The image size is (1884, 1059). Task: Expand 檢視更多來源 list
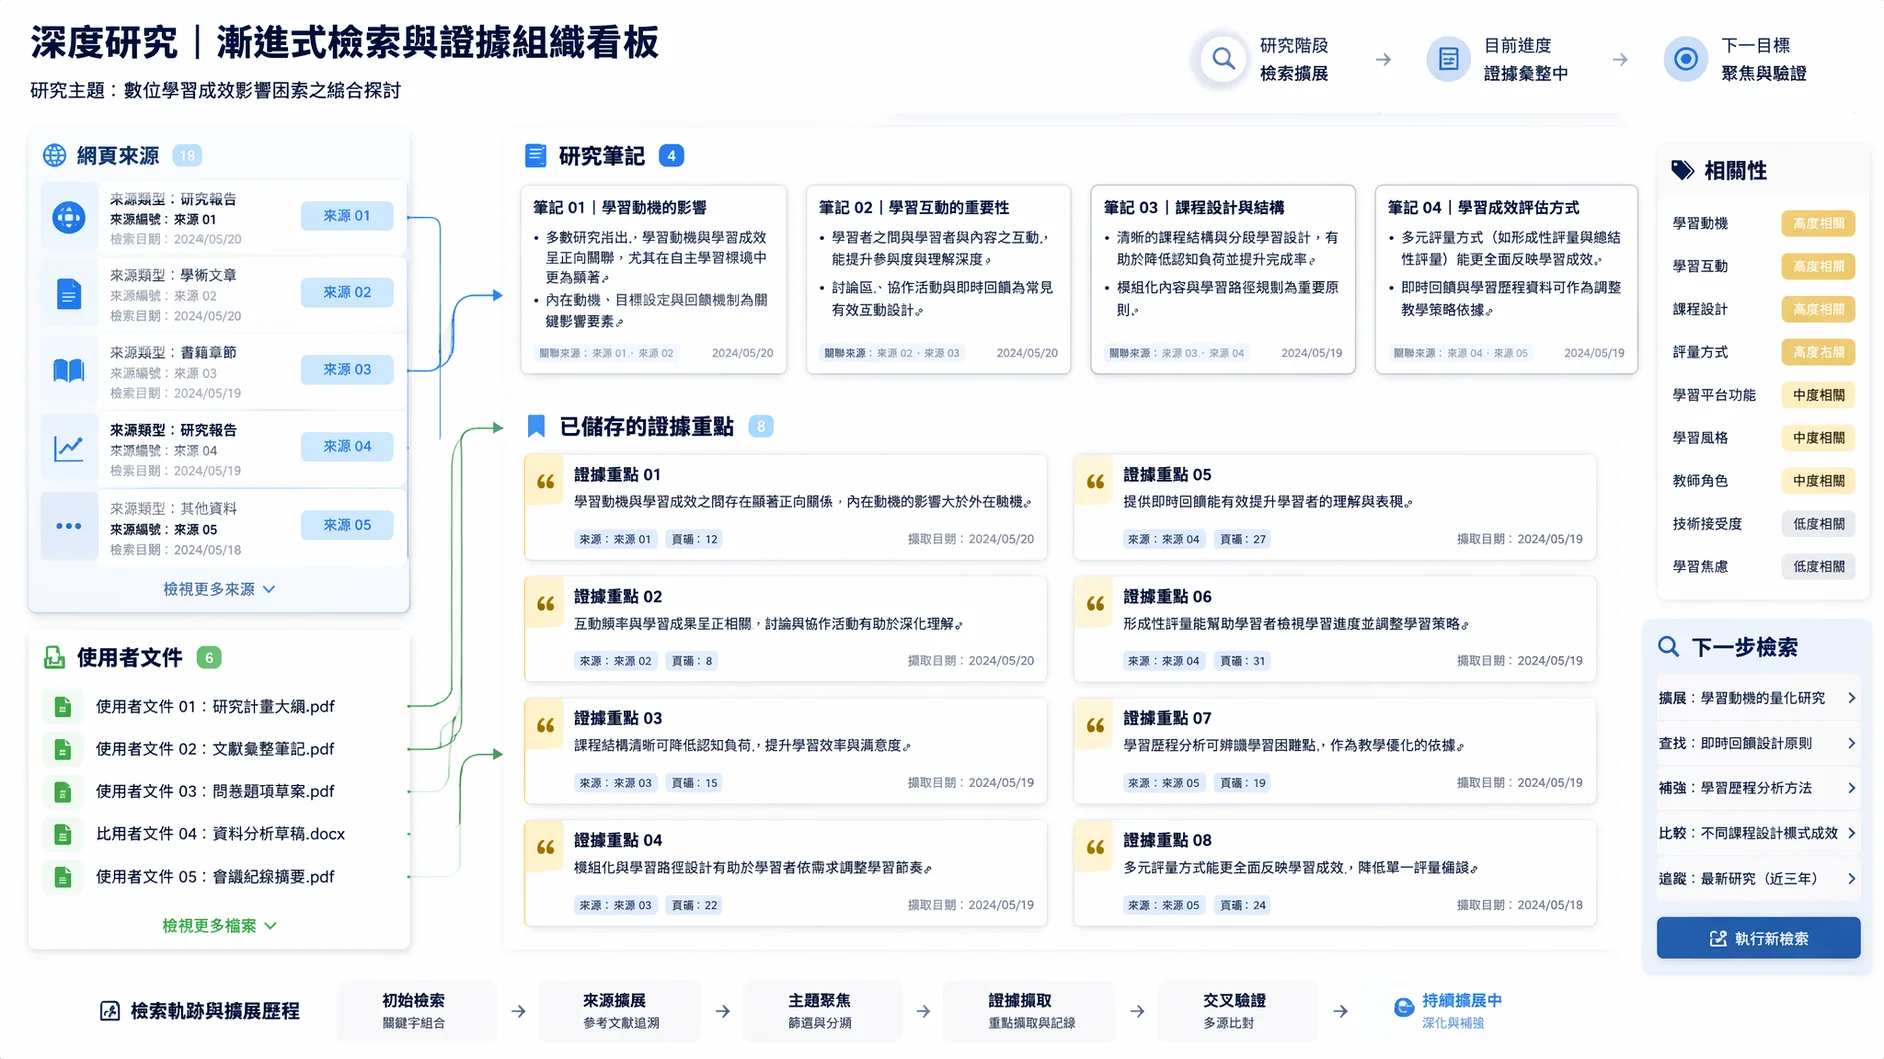click(219, 589)
